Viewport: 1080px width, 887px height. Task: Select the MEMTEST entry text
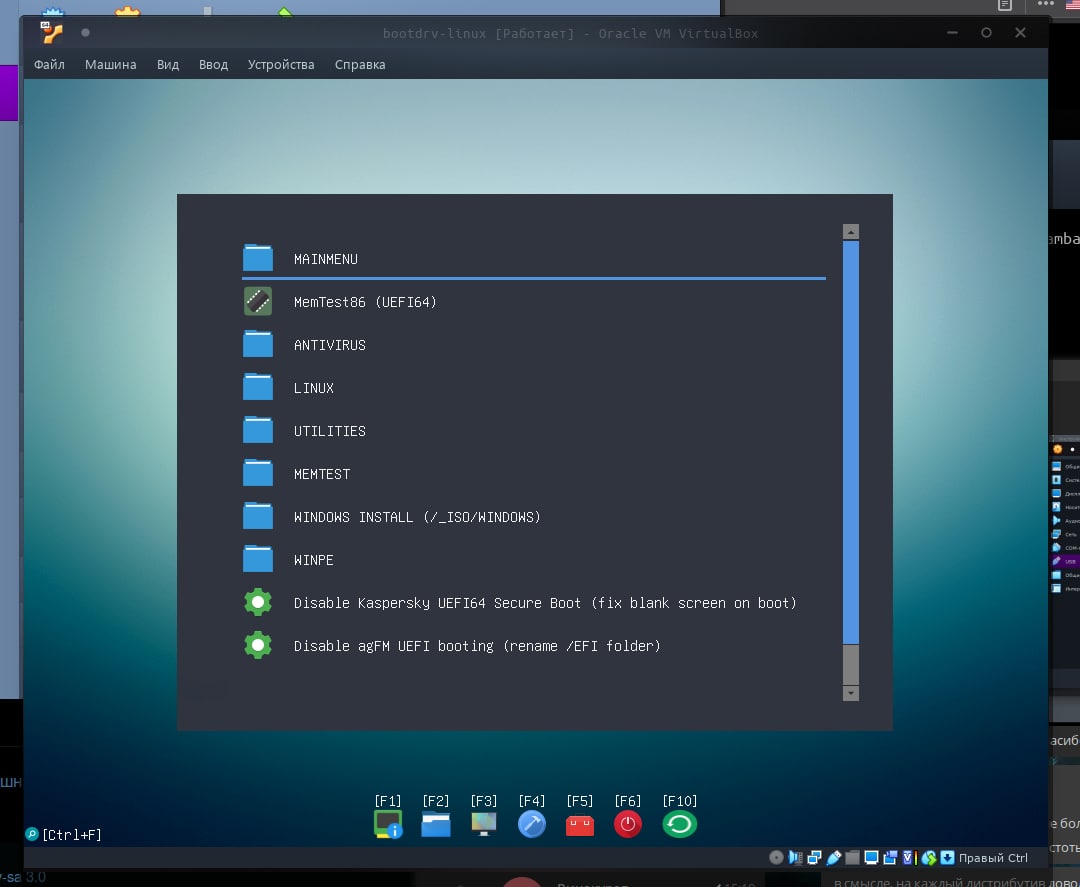322,474
